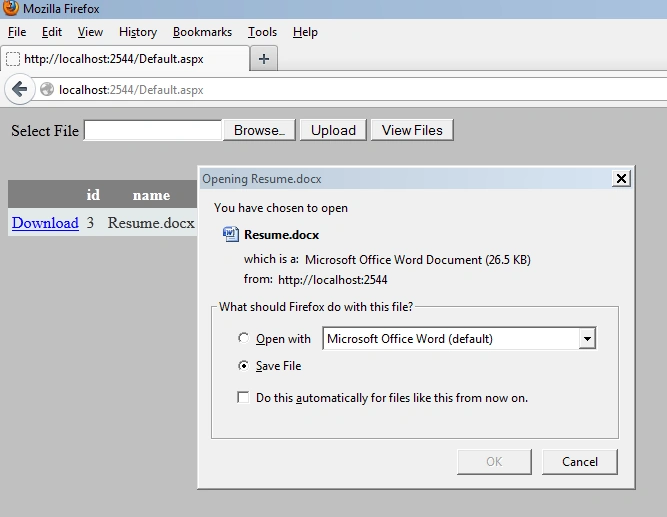Image resolution: width=667 pixels, height=517 pixels.
Task: Click the Word document icon beside Resume.docx
Action: pos(231,234)
